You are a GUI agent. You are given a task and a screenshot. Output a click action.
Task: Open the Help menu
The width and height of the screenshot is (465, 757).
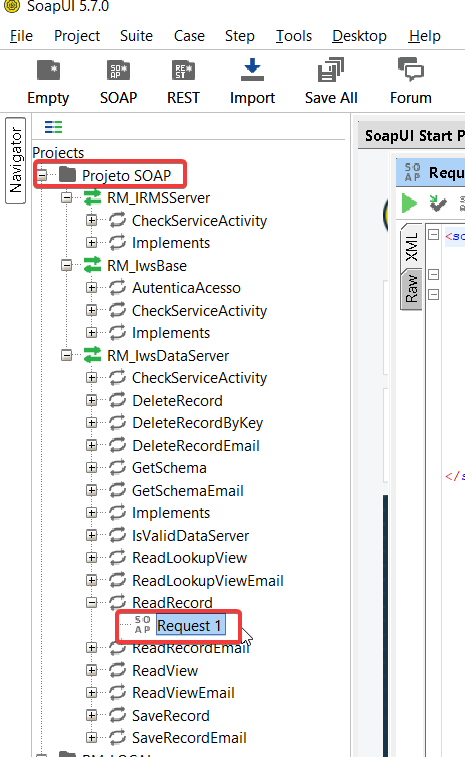click(424, 36)
